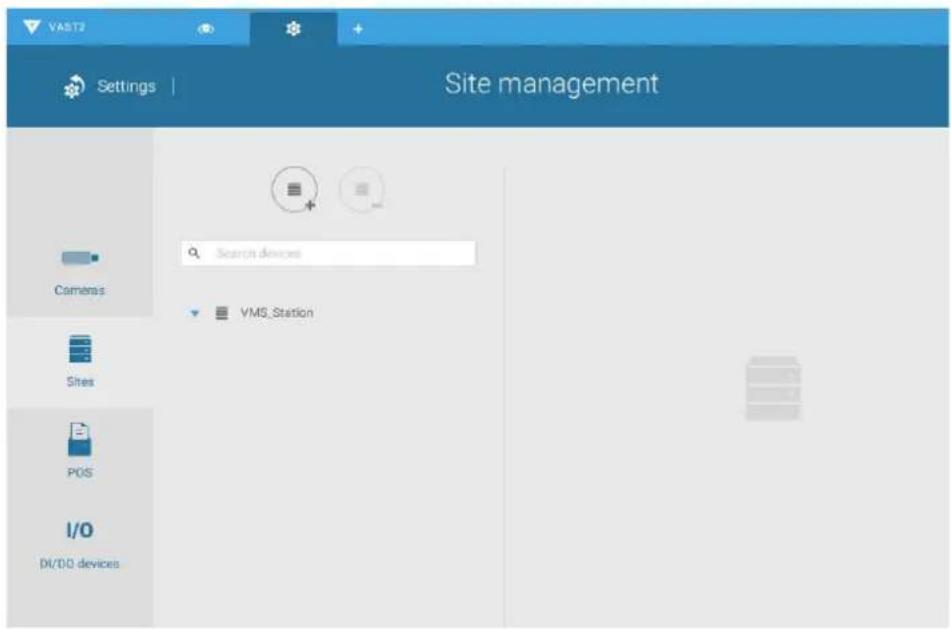Select VMS_Station in the site list
This screenshot has height=629, width=951.
(277, 313)
